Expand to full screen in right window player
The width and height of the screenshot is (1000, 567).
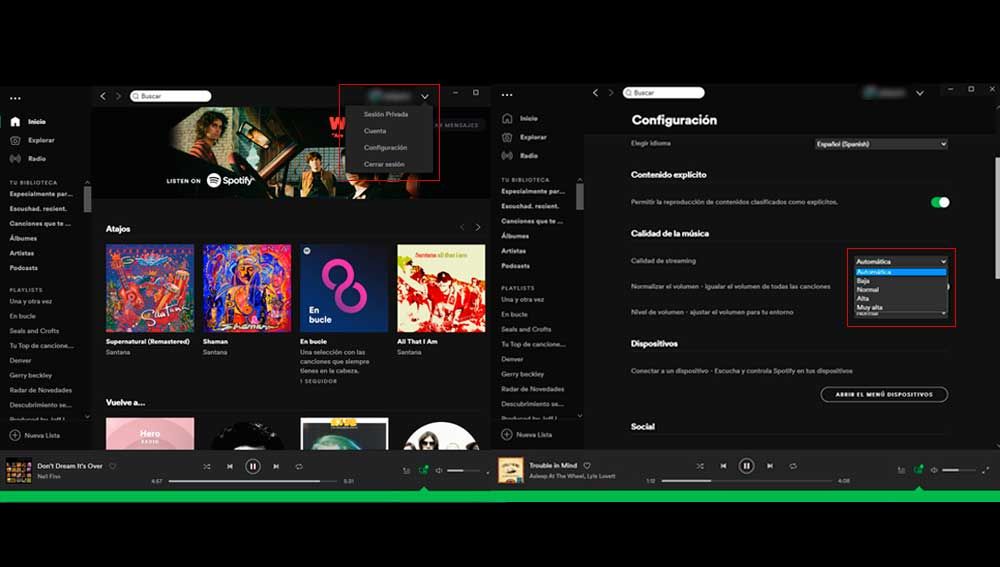point(985,470)
